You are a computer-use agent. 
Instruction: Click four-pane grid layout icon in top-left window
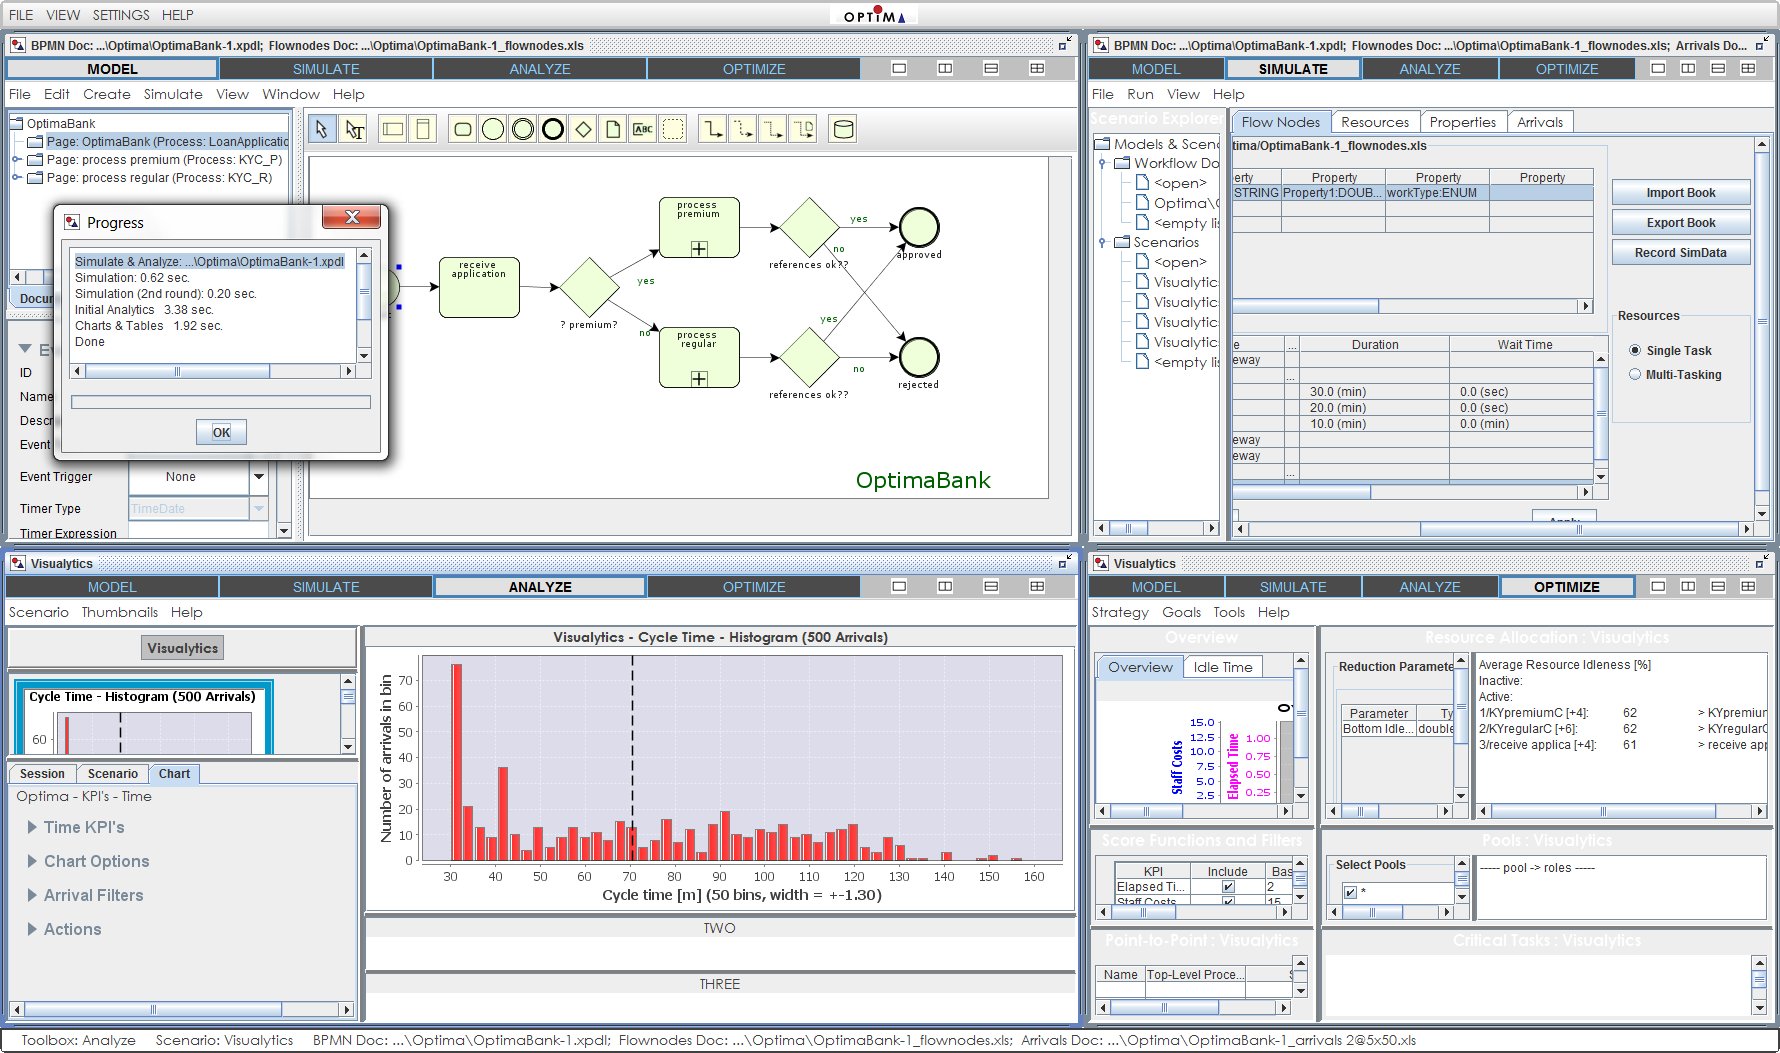point(1037,69)
